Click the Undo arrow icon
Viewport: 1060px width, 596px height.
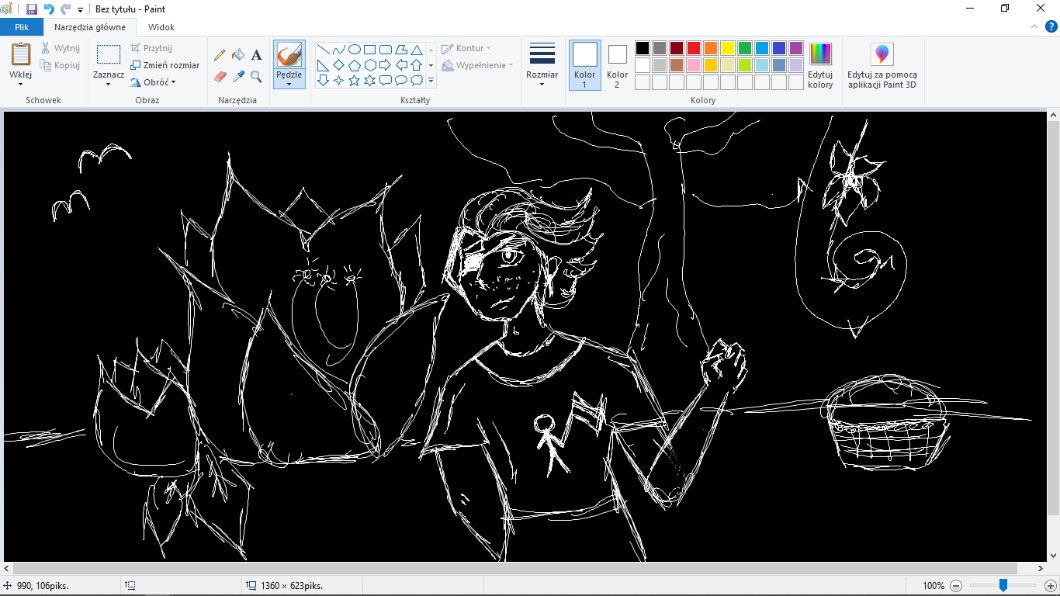point(49,9)
